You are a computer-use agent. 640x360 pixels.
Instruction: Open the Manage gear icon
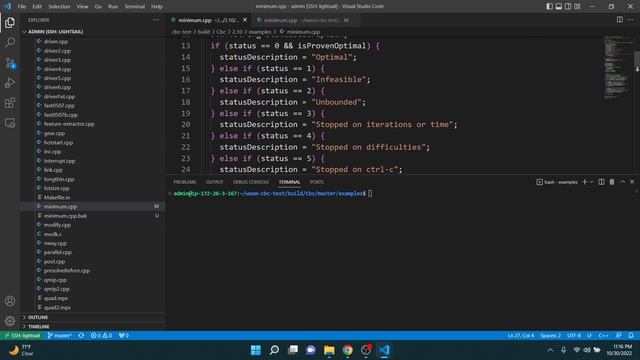[10, 321]
